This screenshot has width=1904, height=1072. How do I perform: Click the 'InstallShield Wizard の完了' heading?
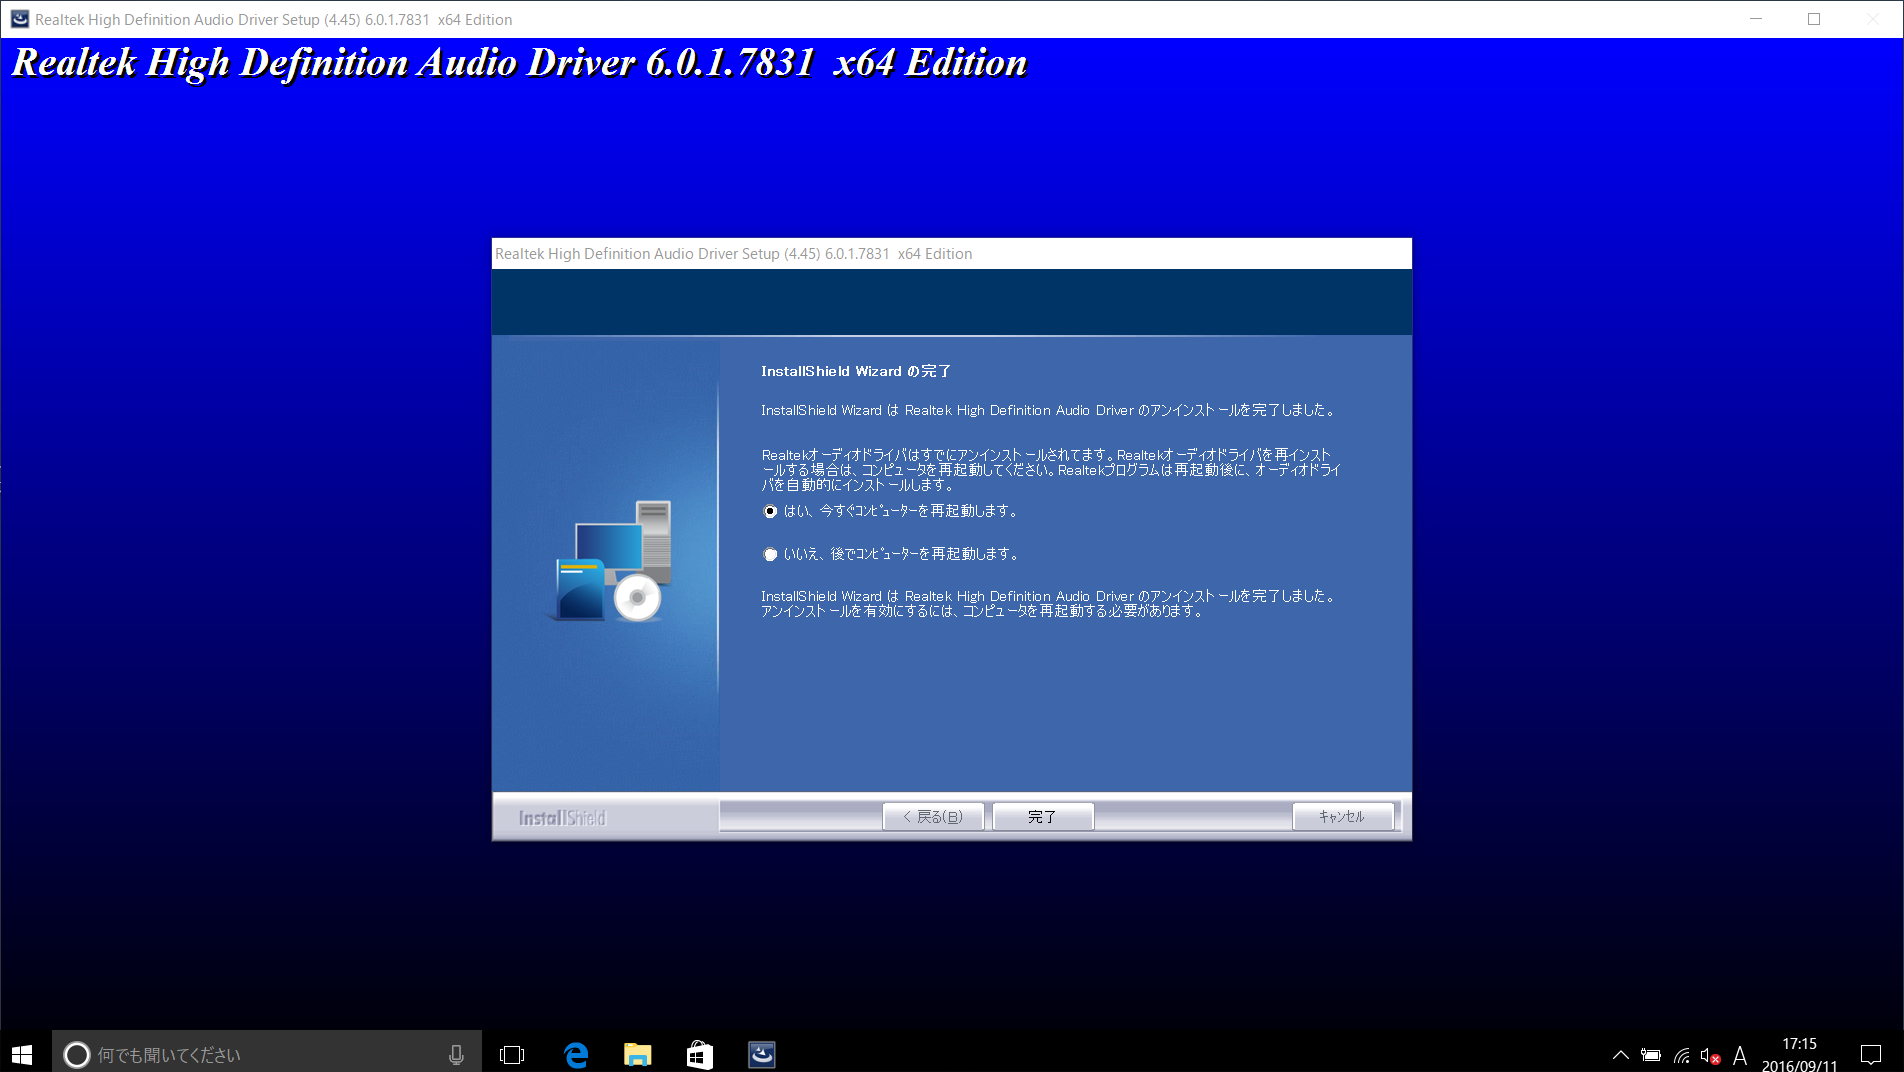tap(856, 371)
